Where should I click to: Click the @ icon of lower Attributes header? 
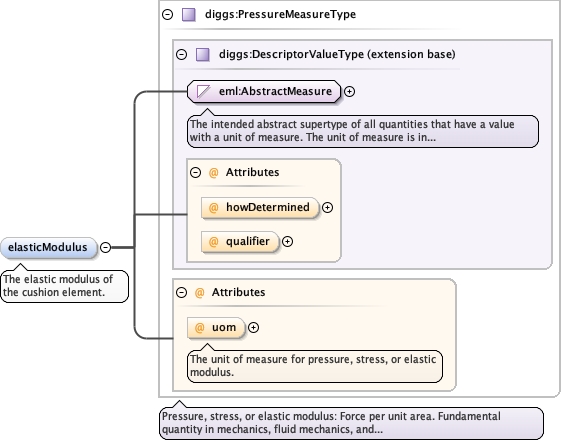(x=199, y=293)
